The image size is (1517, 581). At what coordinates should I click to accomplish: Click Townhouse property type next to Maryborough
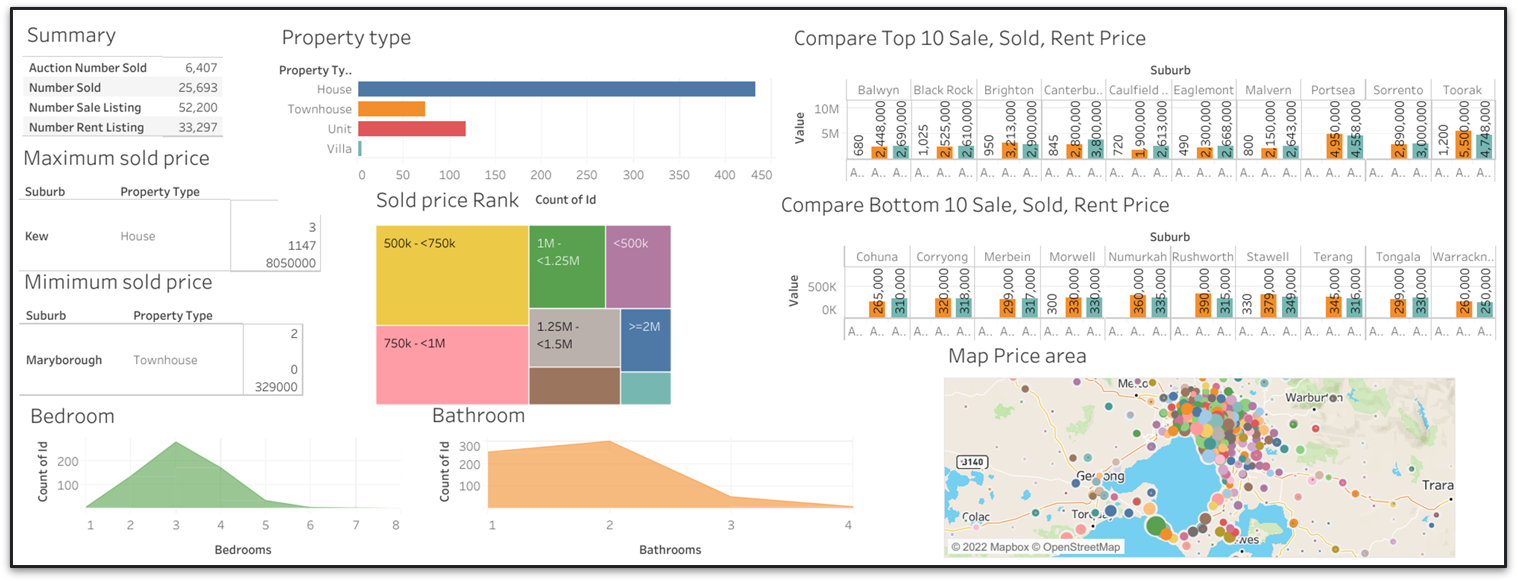point(165,360)
